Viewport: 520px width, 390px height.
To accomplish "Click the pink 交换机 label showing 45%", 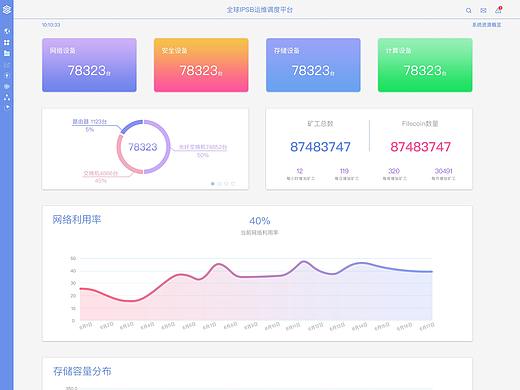I will (100, 177).
